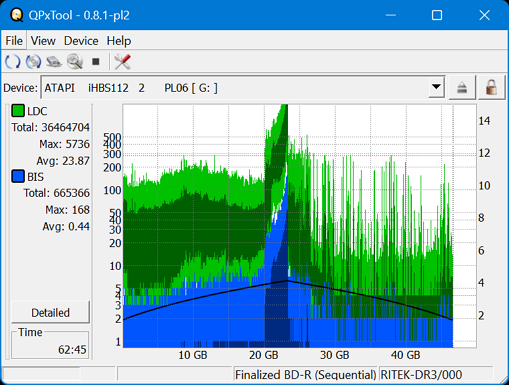This screenshot has height=385, width=509.
Task: Maximize the QPxTool window
Action: [x=437, y=15]
